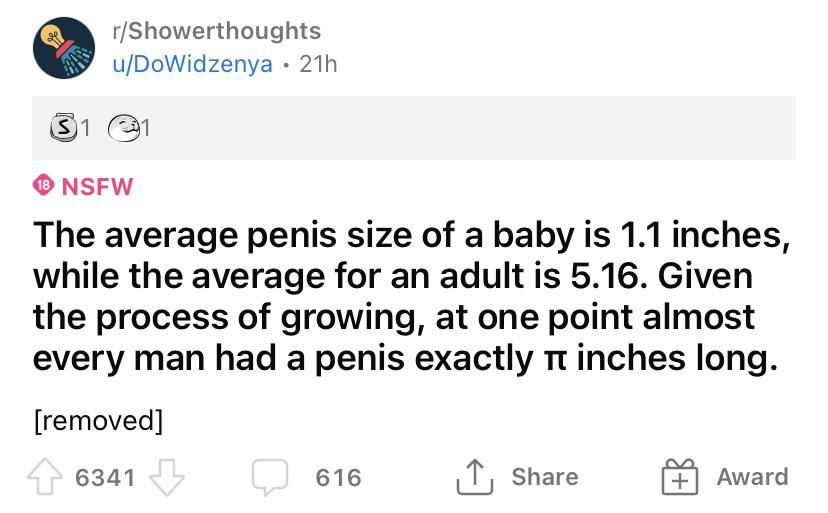Open the Showerthoughts subreddit avatar icon
This screenshot has width=828, height=513.
click(64, 48)
